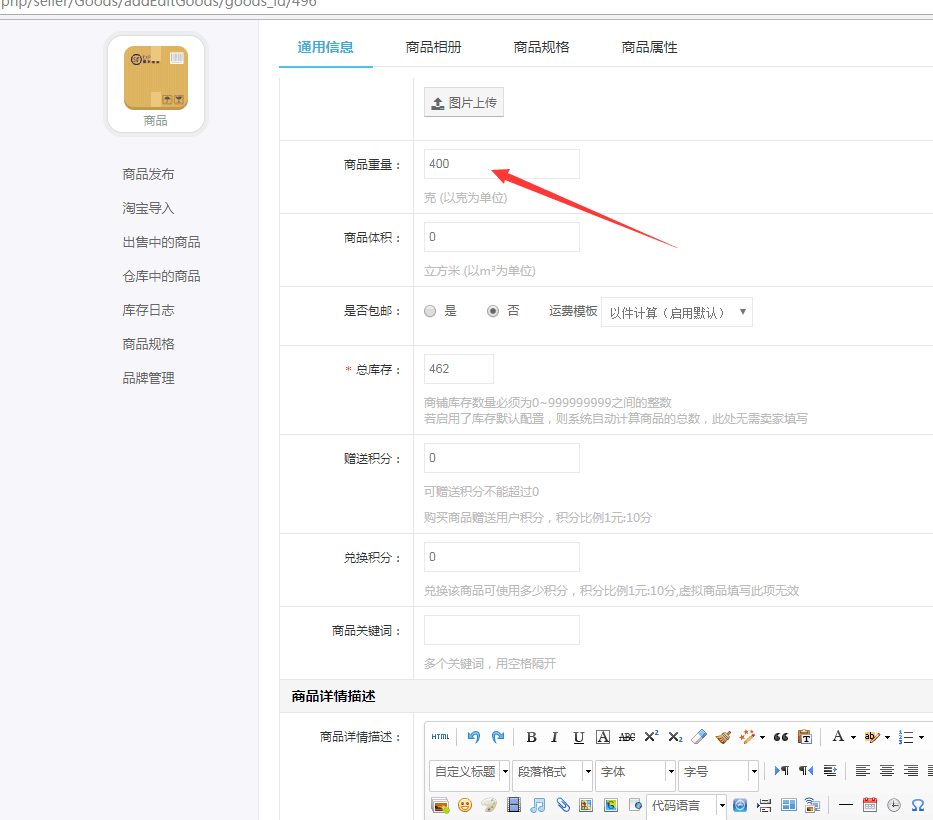Toggle bold formatting in the editor
Viewport: 933px width, 820px height.
(531, 737)
